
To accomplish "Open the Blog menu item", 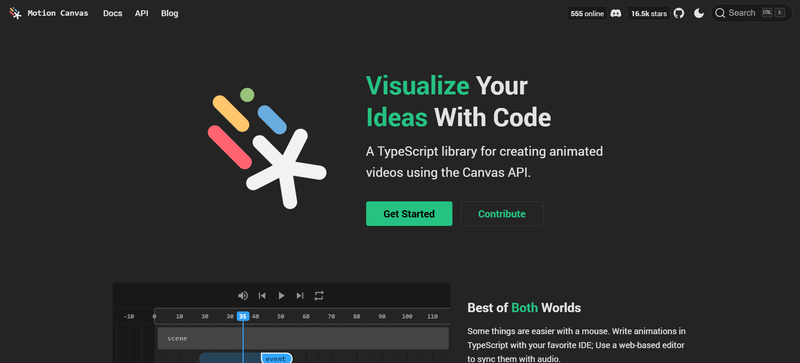I will point(169,13).
